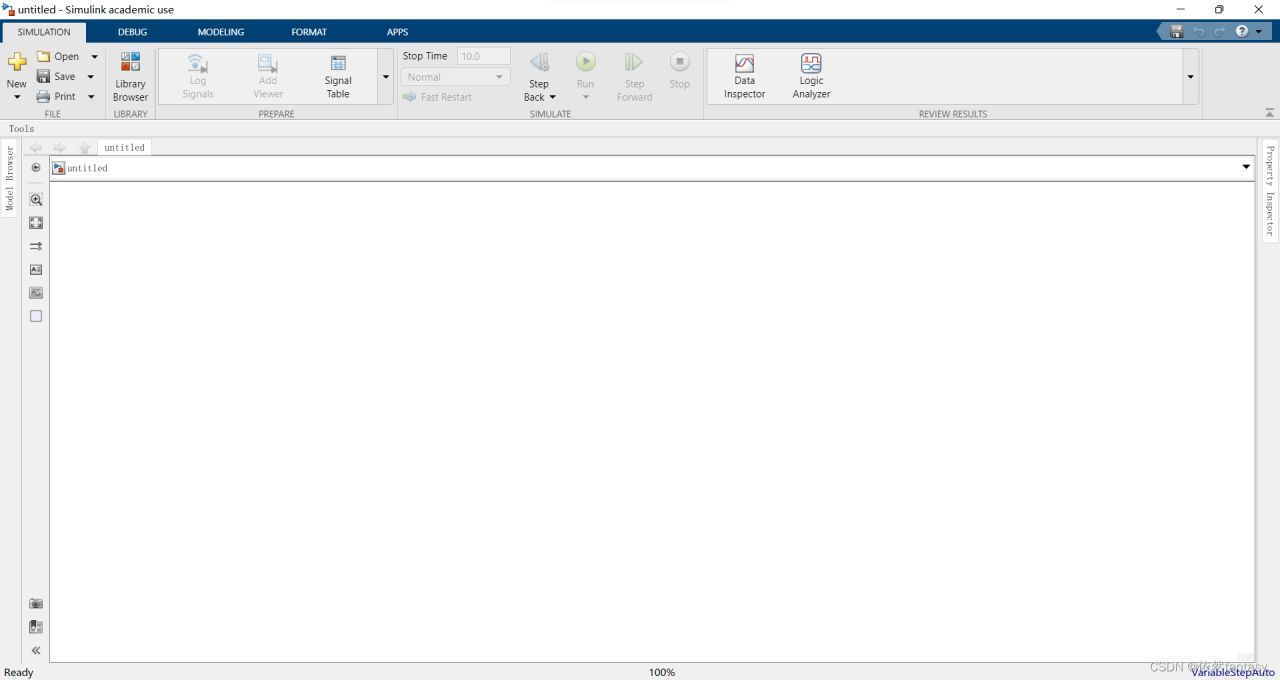
Task: Click the screenshot camera icon
Action: click(x=36, y=604)
